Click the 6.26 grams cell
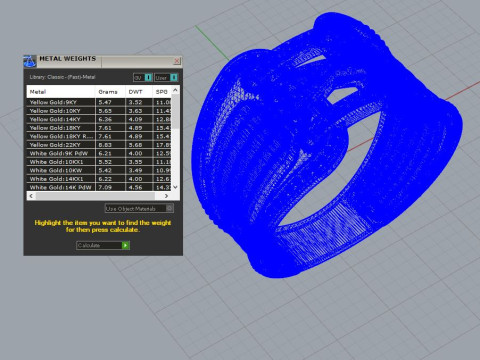The height and width of the screenshot is (360, 480). tap(110, 119)
